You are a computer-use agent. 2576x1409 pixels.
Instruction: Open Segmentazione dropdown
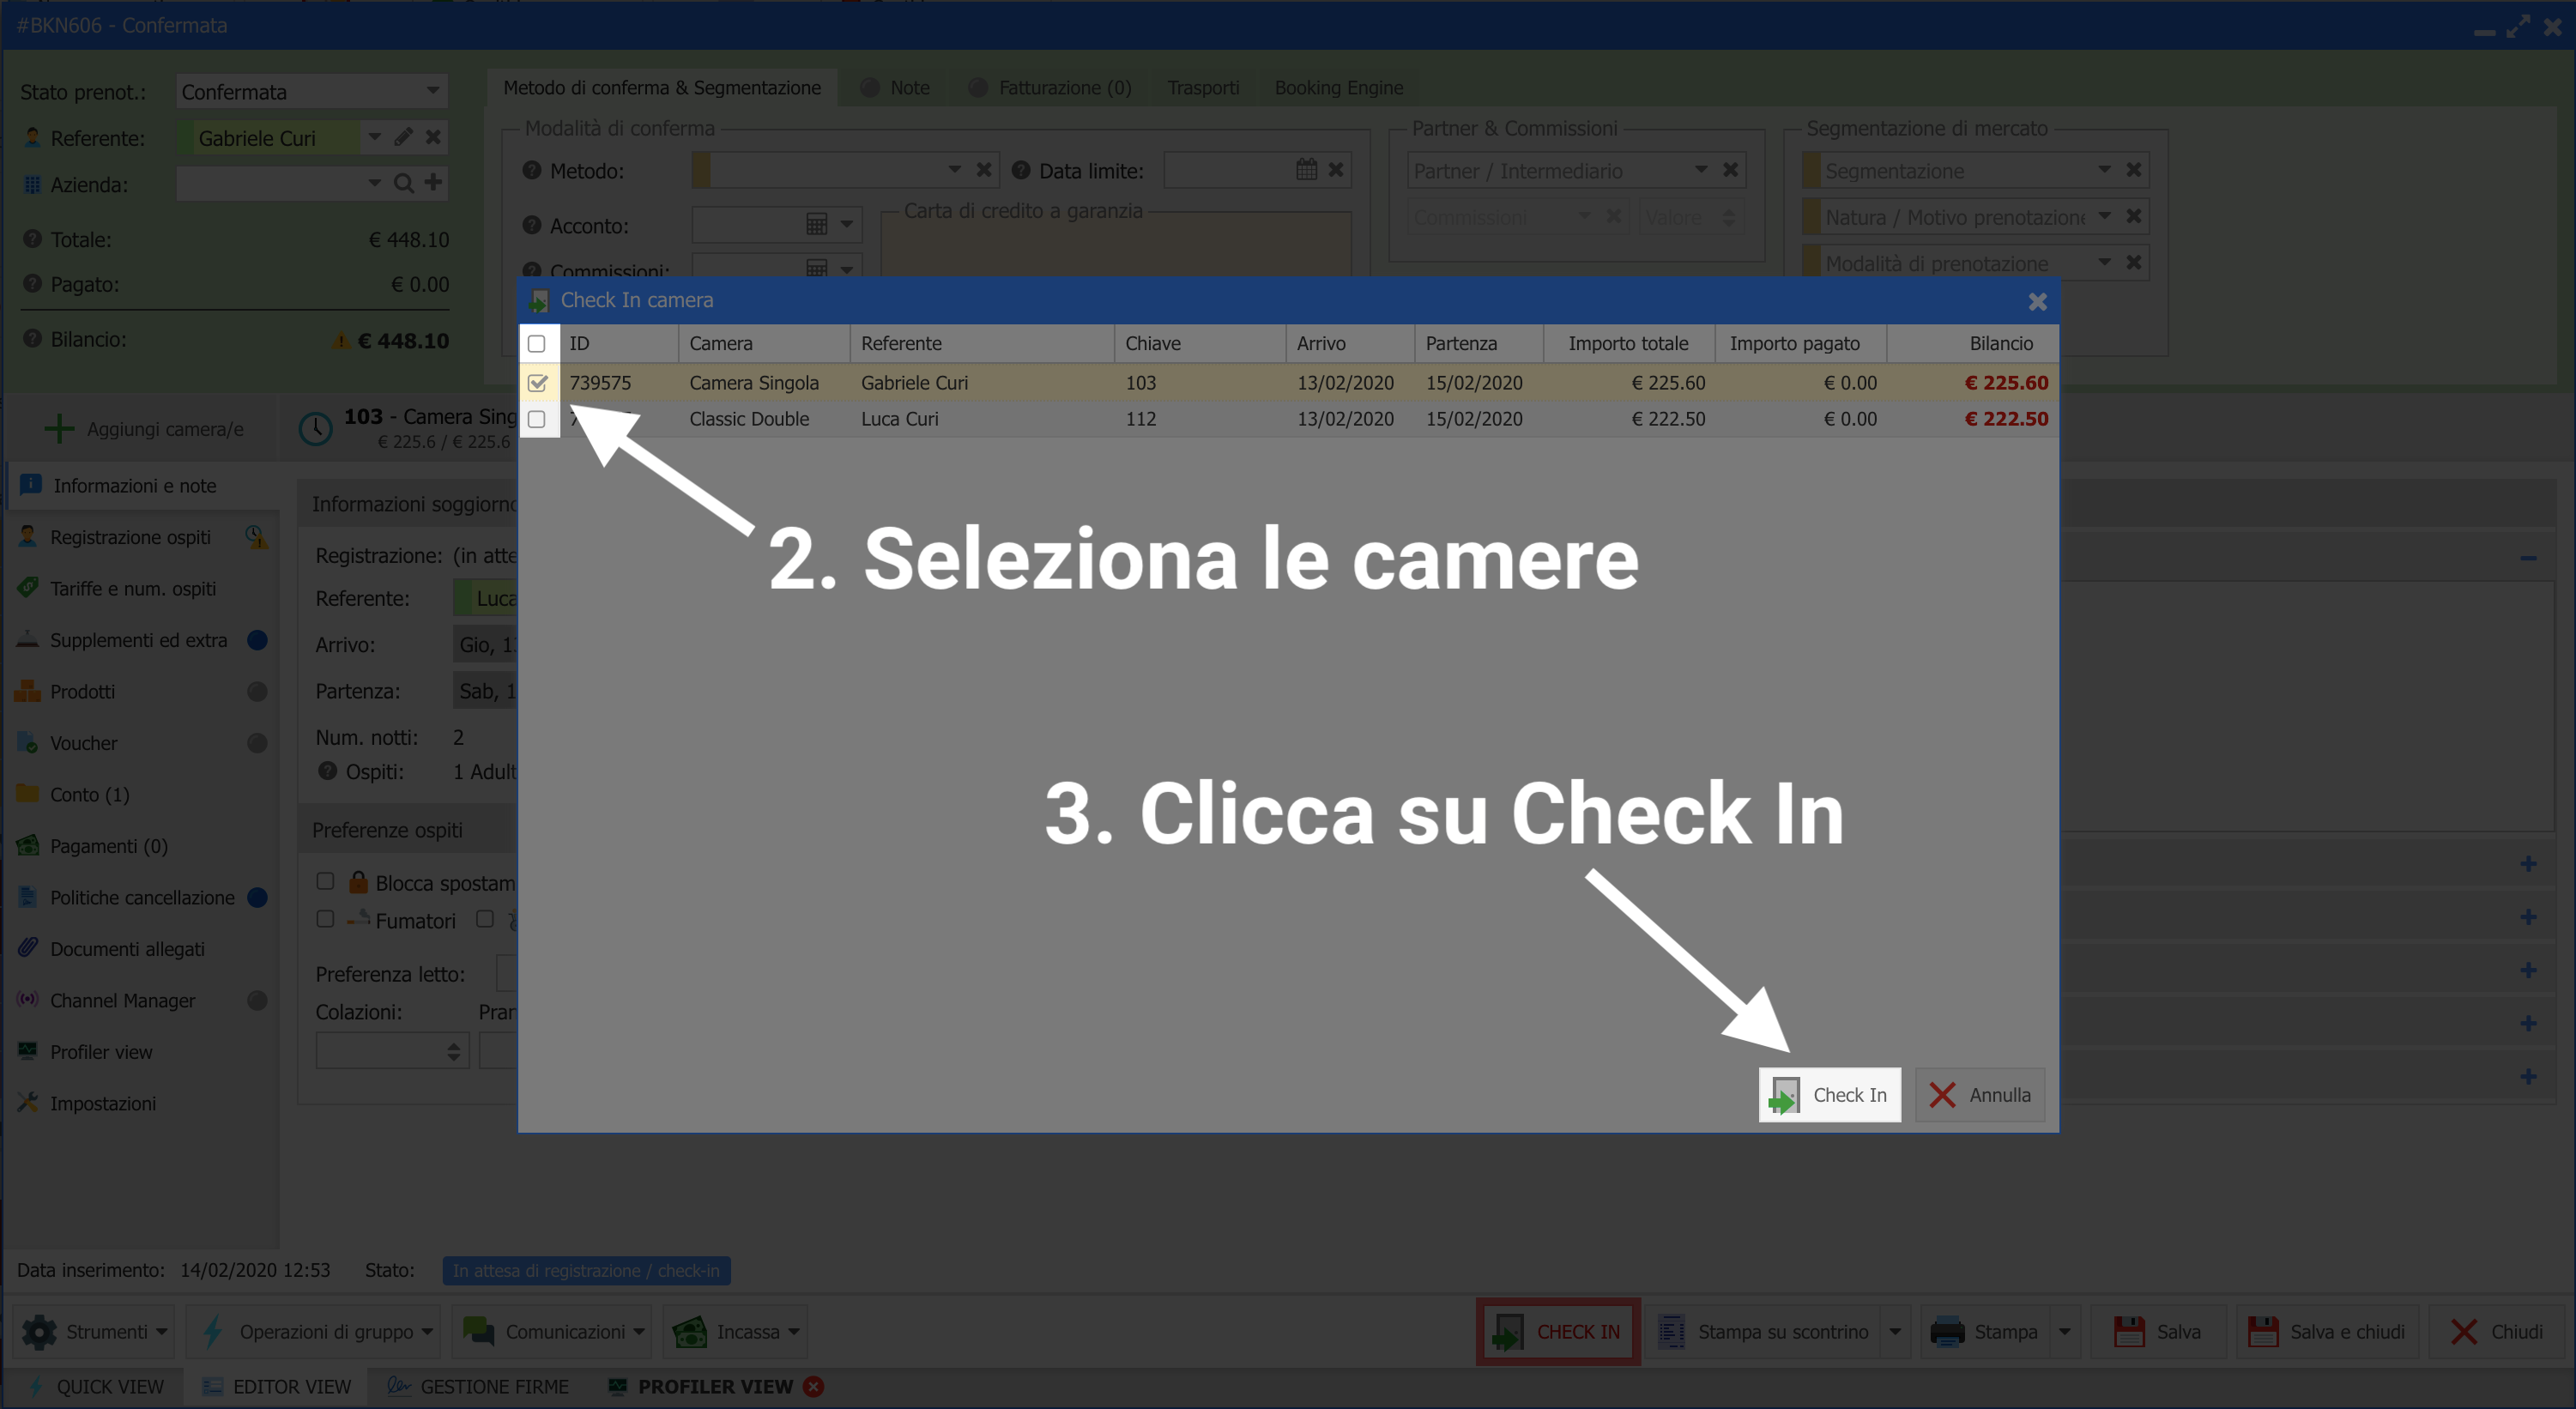[x=2104, y=170]
